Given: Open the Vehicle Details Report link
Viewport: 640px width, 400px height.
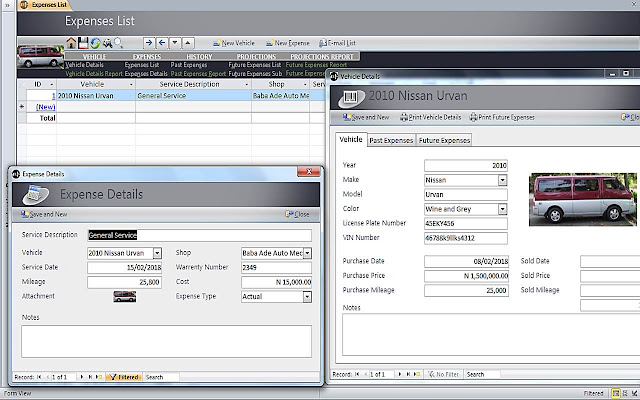Looking at the screenshot, I should (x=94, y=73).
